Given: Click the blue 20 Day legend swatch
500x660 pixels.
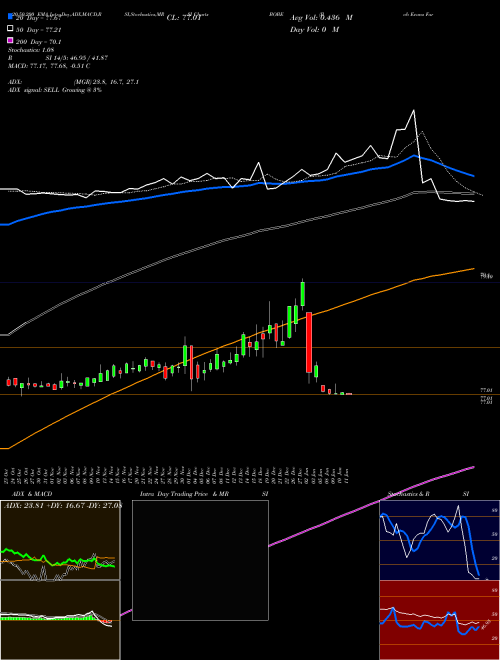Looking at the screenshot, I should coord(10,17).
